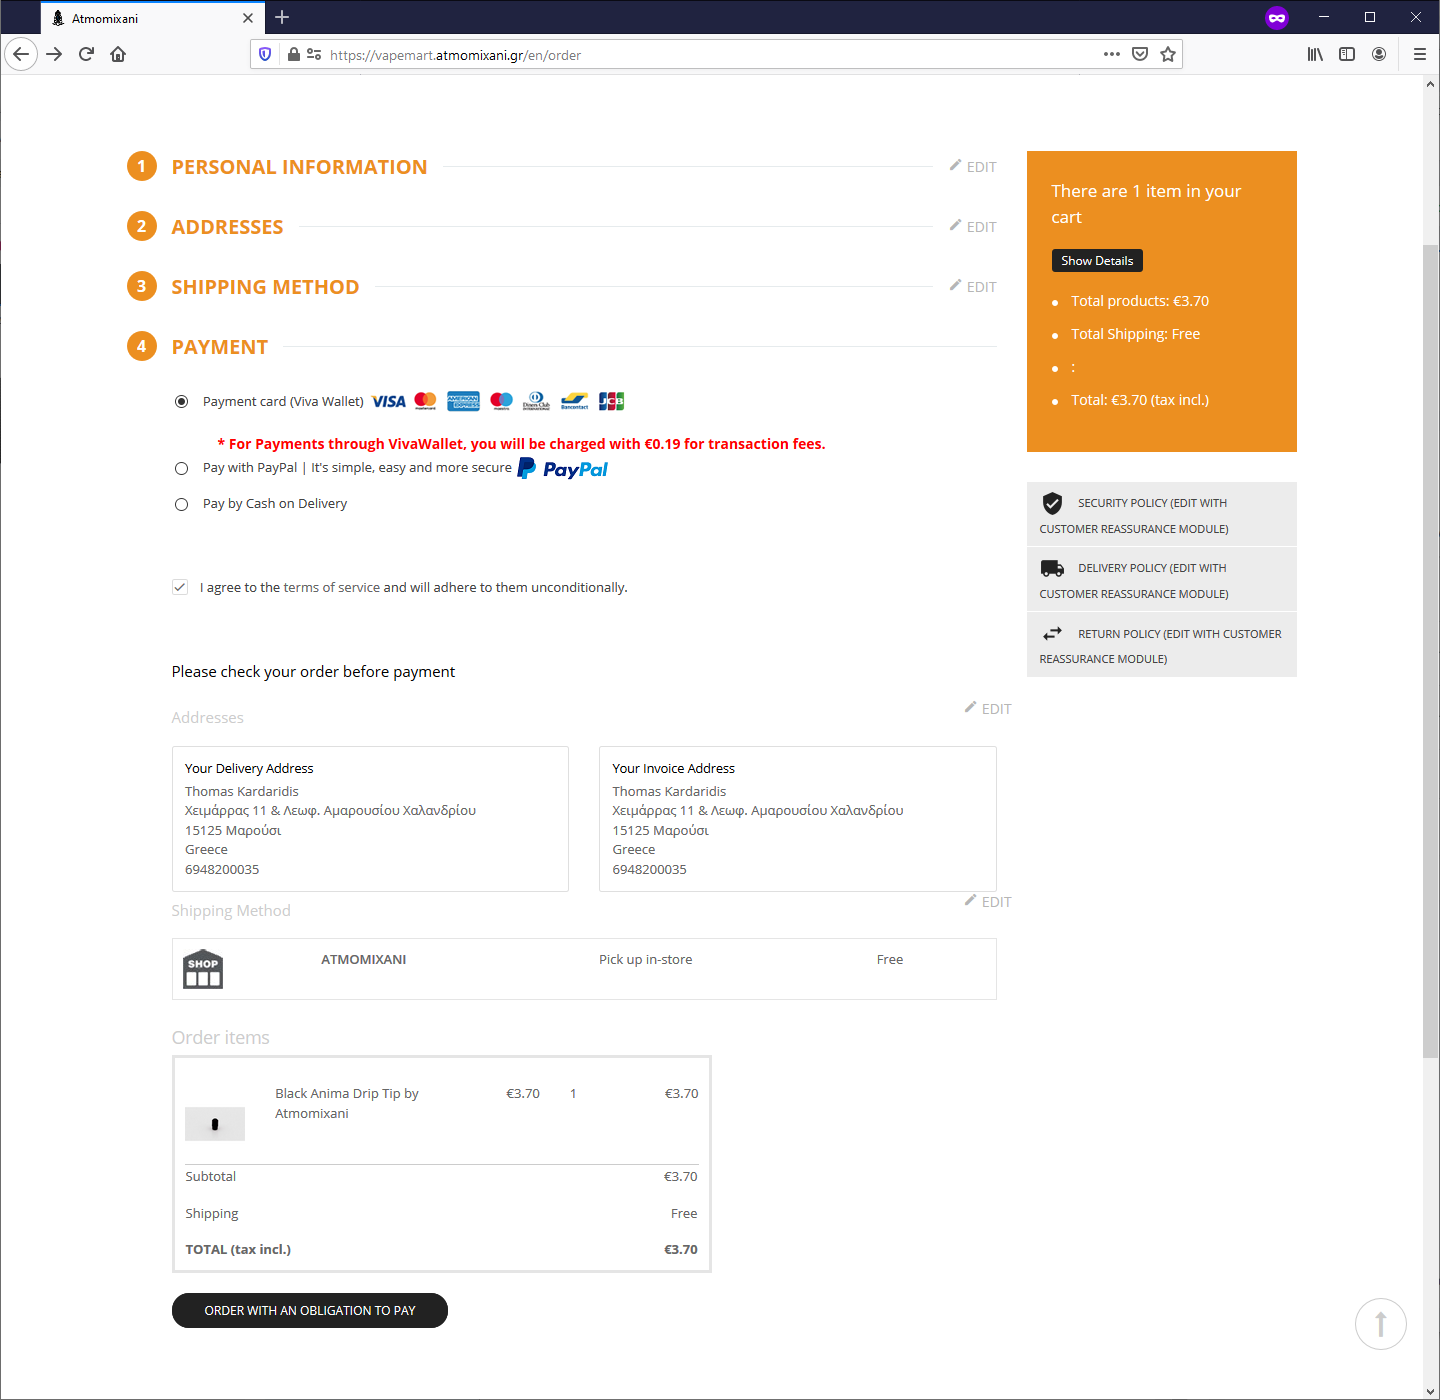The width and height of the screenshot is (1440, 1400).
Task: Uncheck the terms of service agreement checkbox
Action: pos(180,587)
